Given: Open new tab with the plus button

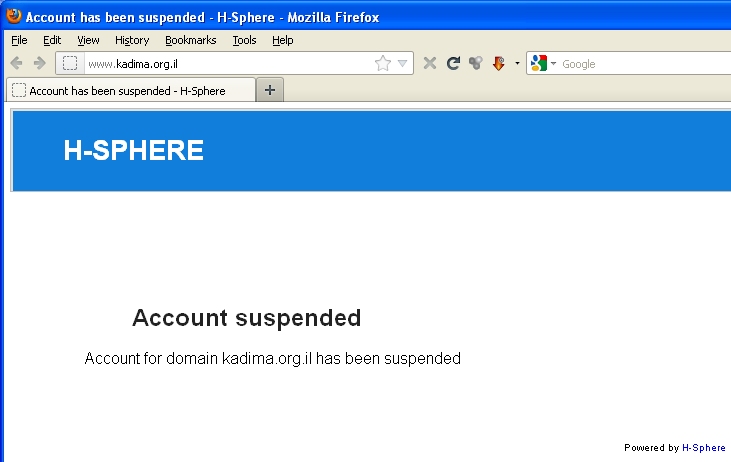Looking at the screenshot, I should pyautogui.click(x=270, y=90).
